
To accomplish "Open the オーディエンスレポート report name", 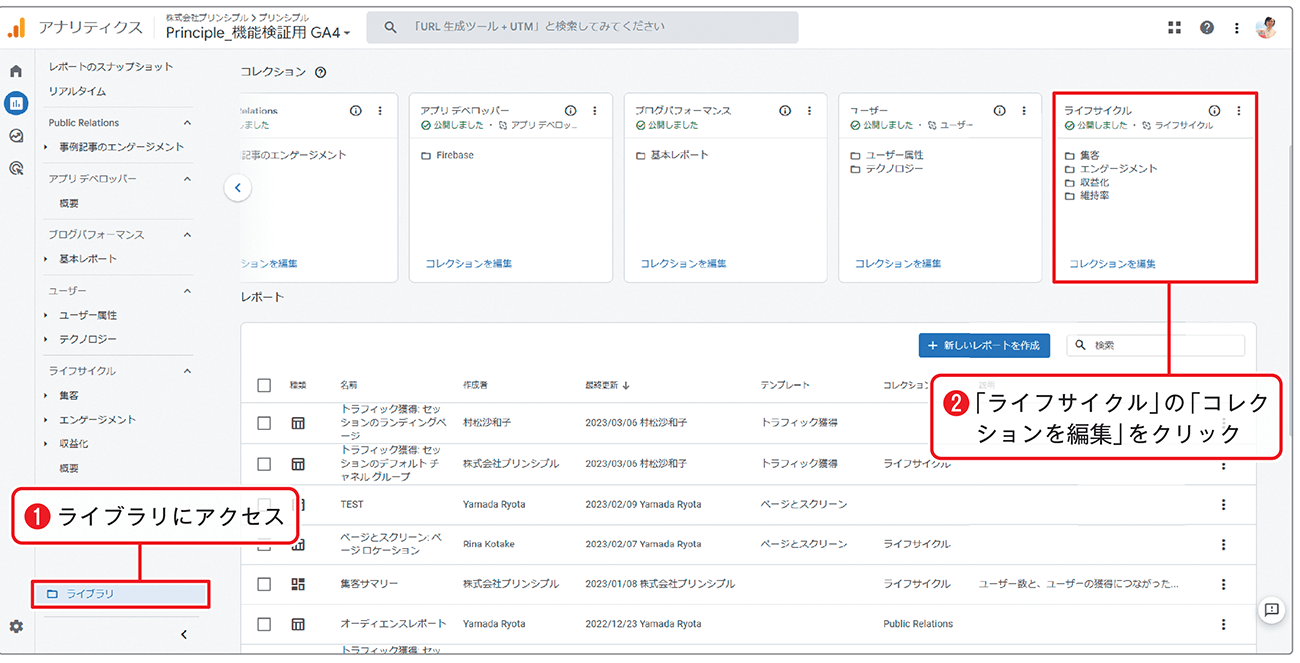I will tap(393, 624).
